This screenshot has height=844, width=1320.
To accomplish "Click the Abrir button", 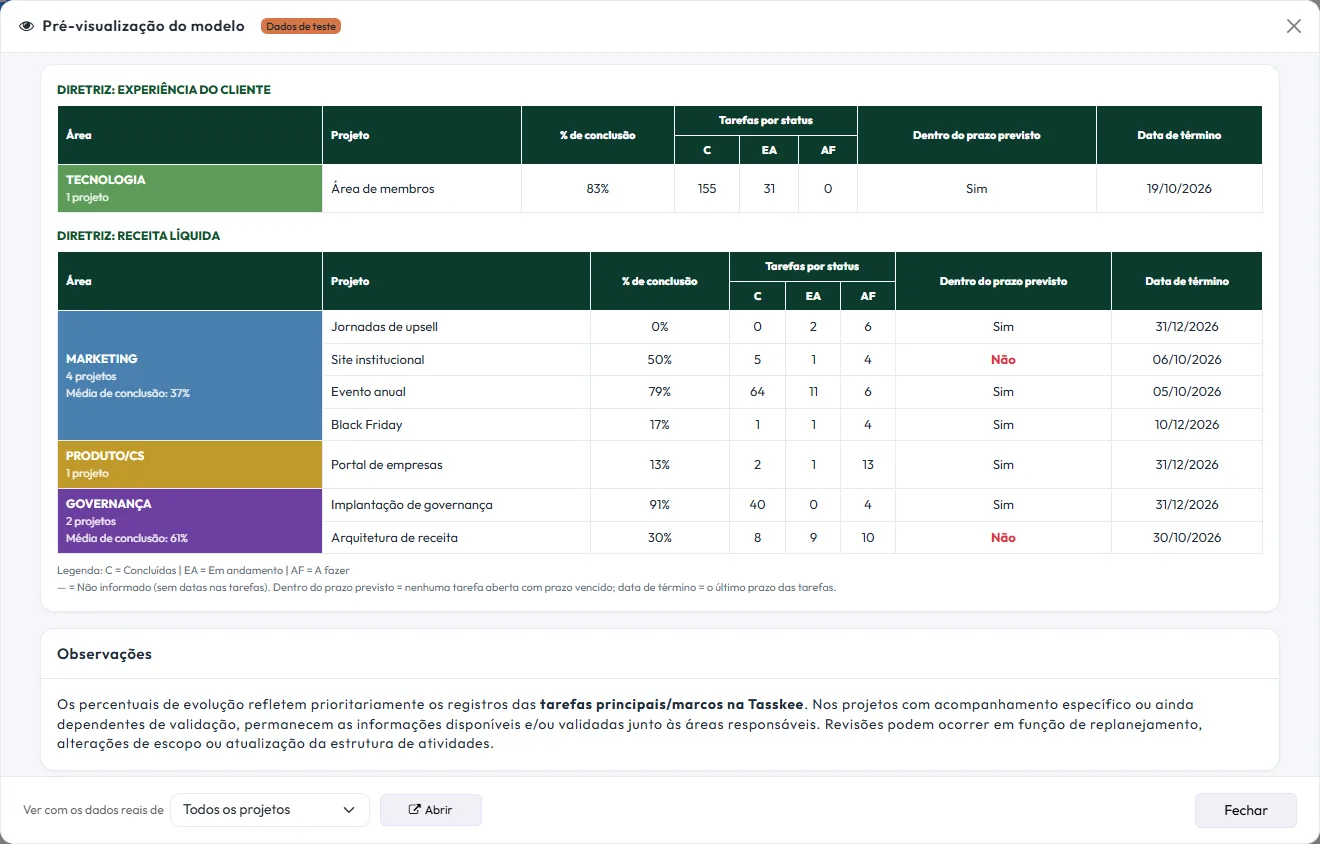I will (431, 810).
